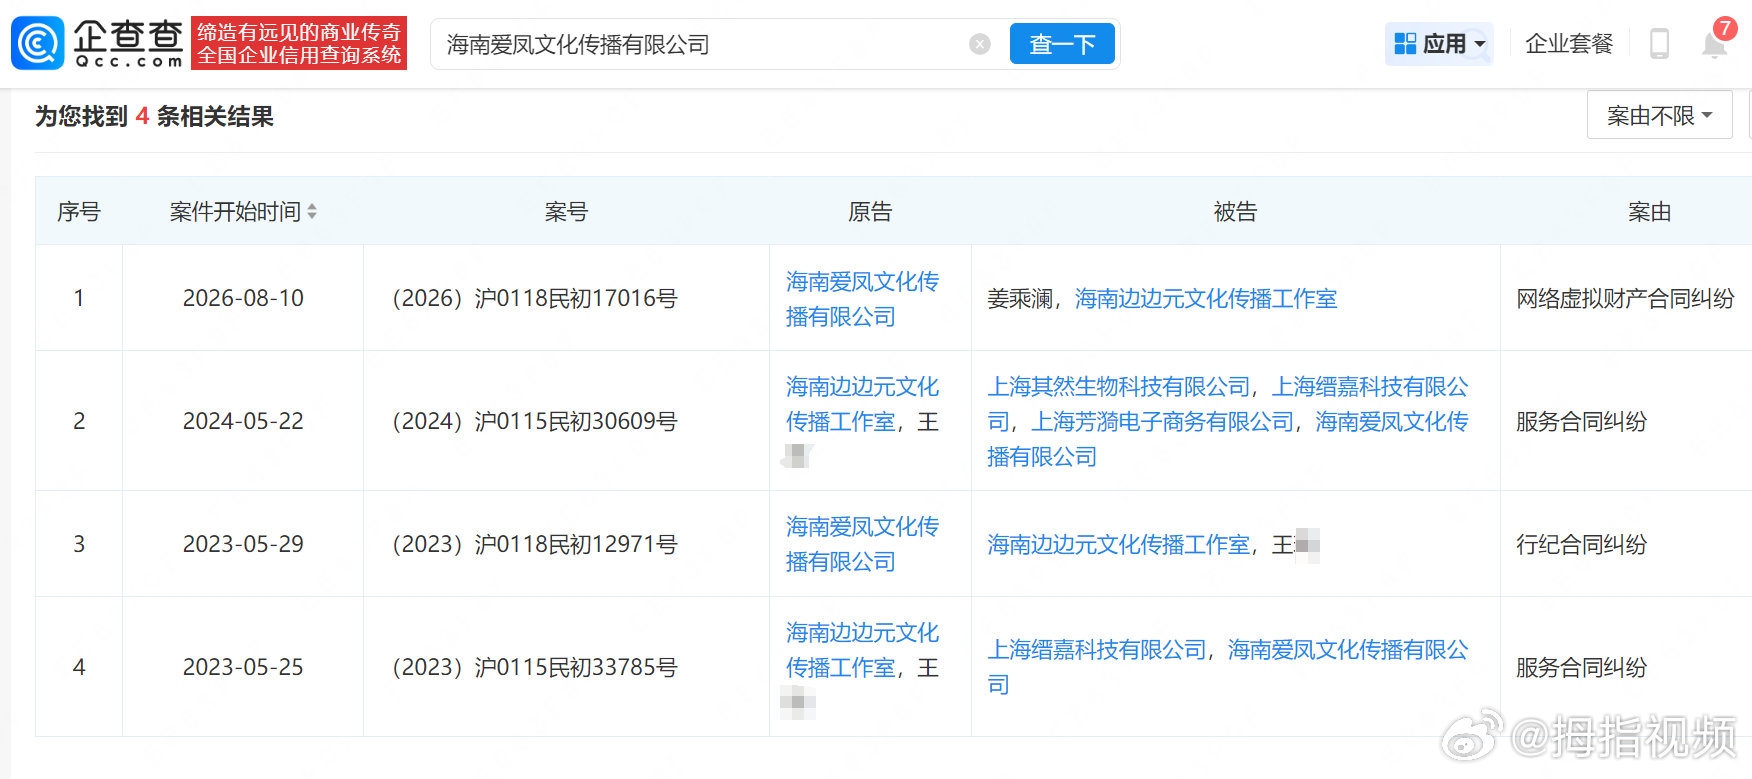Click the 应用 grid icon
This screenshot has width=1752, height=779.
[1405, 44]
